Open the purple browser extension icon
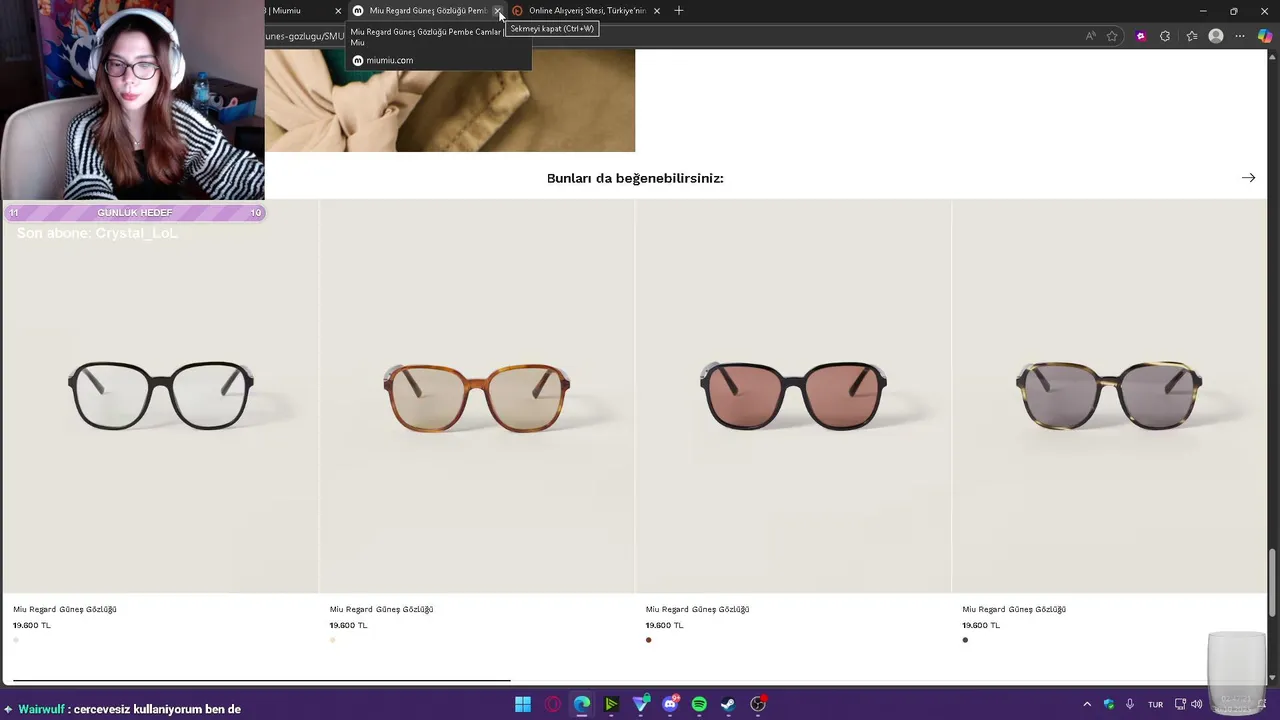Screen dimensions: 1280x720 pos(1141,36)
